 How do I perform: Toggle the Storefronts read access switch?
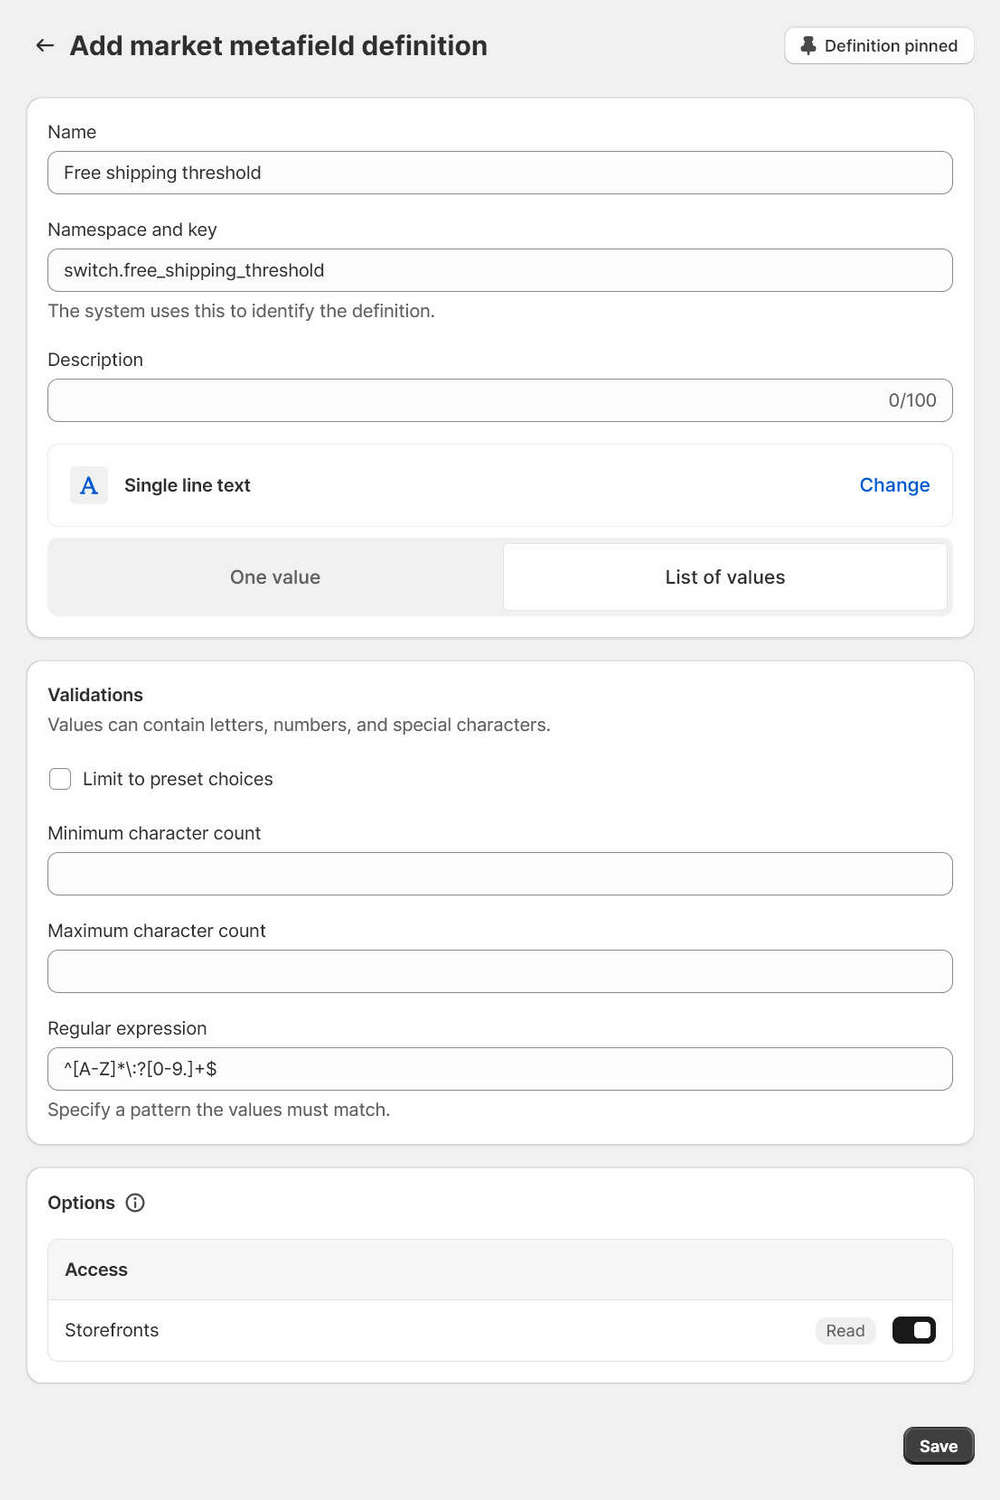pos(913,1330)
